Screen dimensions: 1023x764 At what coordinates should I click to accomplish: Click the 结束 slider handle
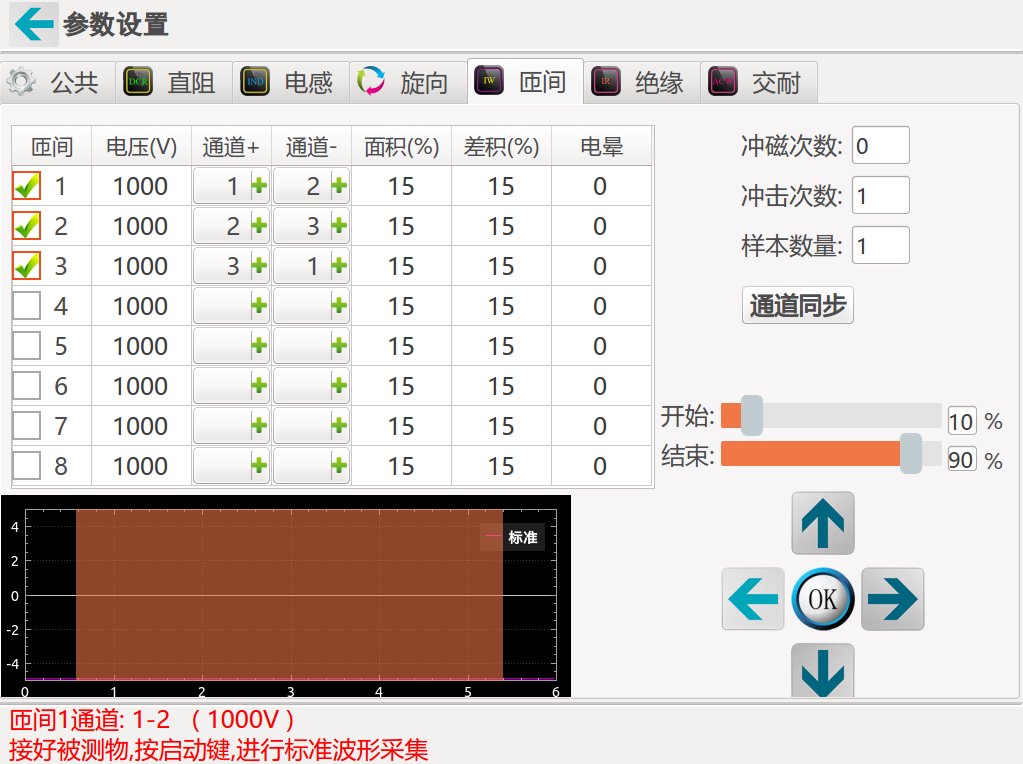click(911, 453)
